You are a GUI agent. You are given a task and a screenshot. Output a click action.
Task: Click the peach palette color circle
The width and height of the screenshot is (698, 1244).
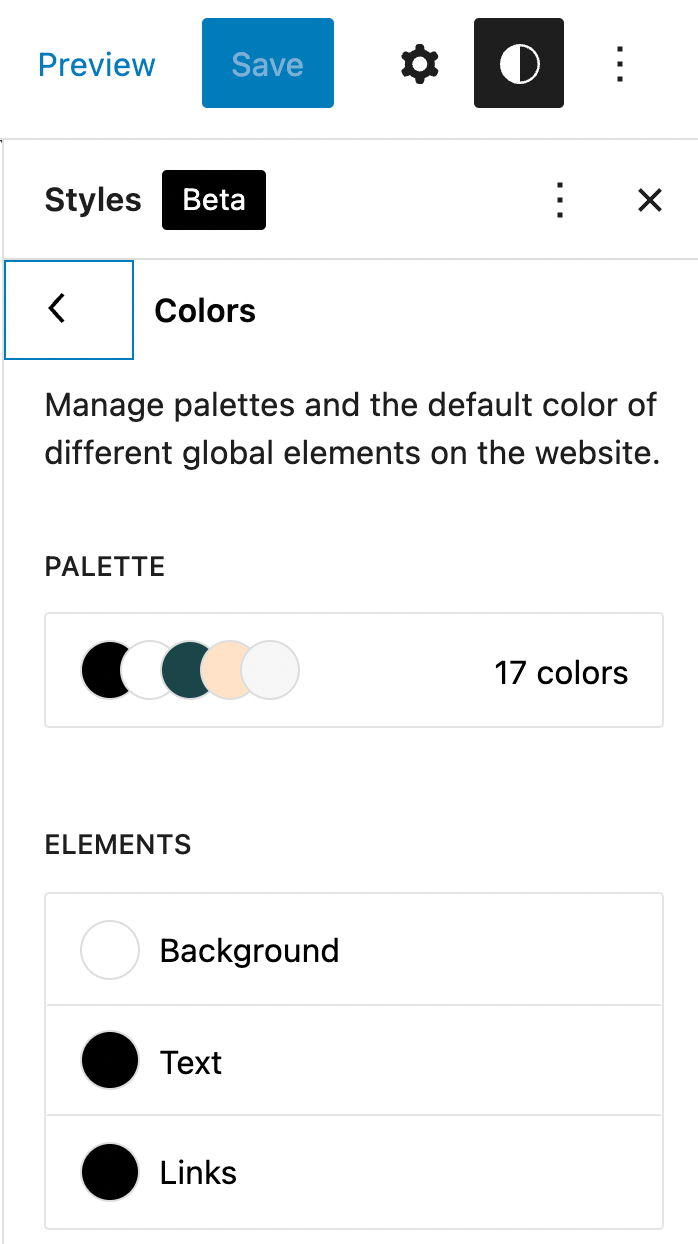click(224, 670)
